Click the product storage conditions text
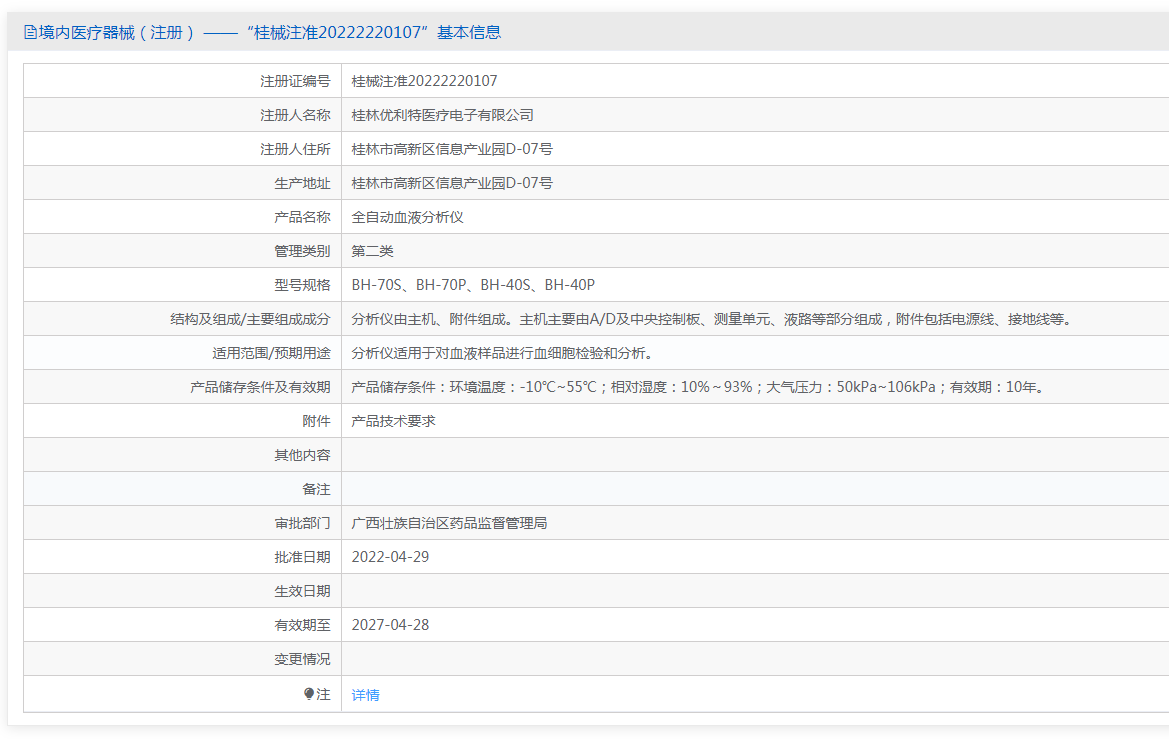This screenshot has height=739, width=1169. point(699,387)
